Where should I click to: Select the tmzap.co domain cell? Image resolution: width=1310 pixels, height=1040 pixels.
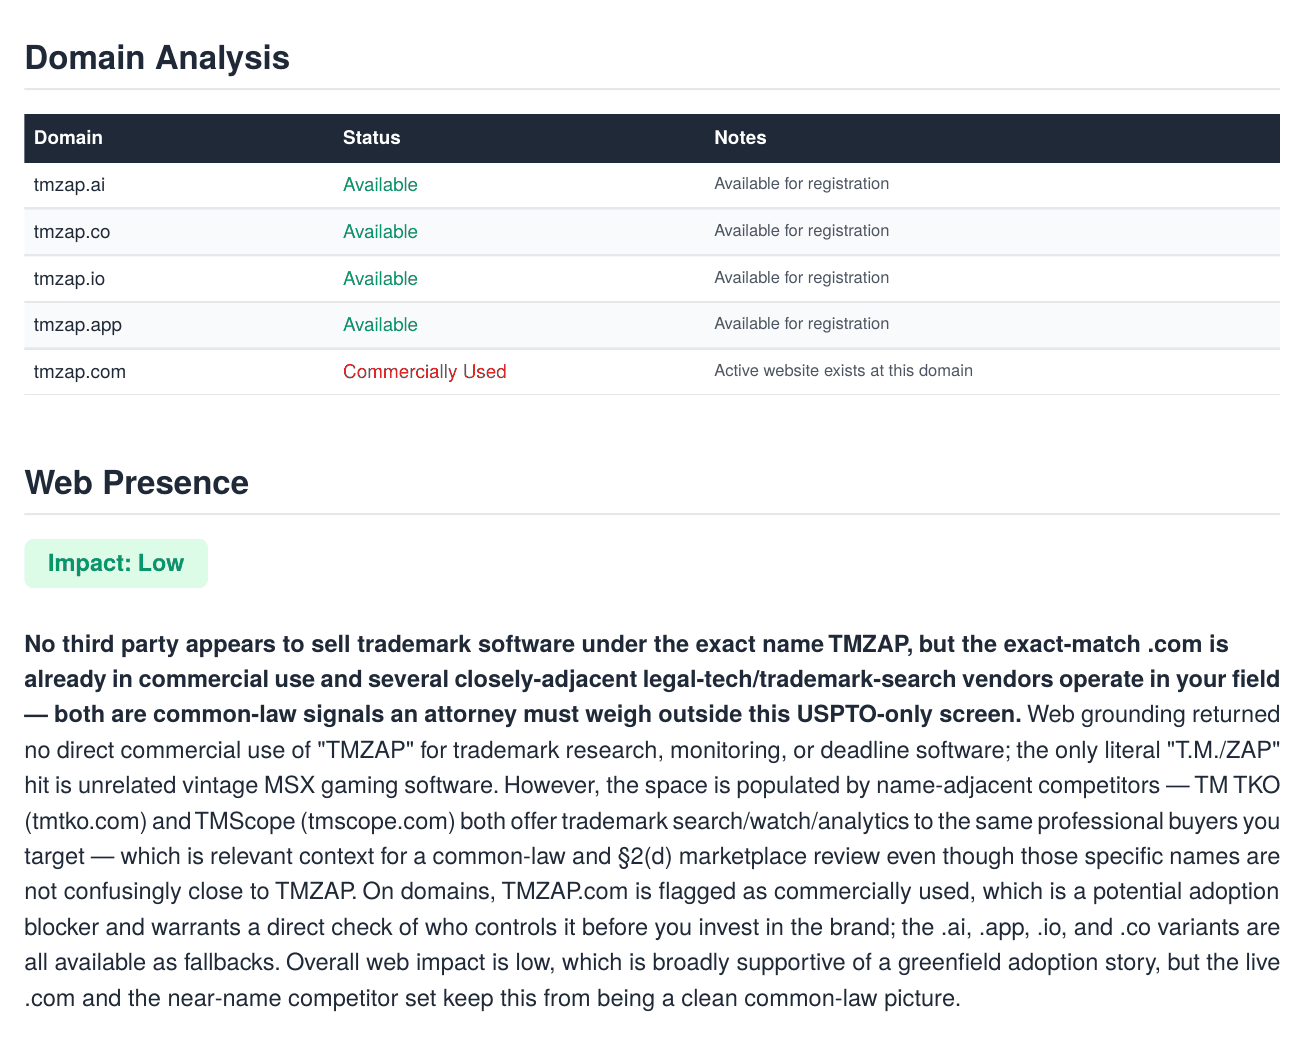click(72, 232)
